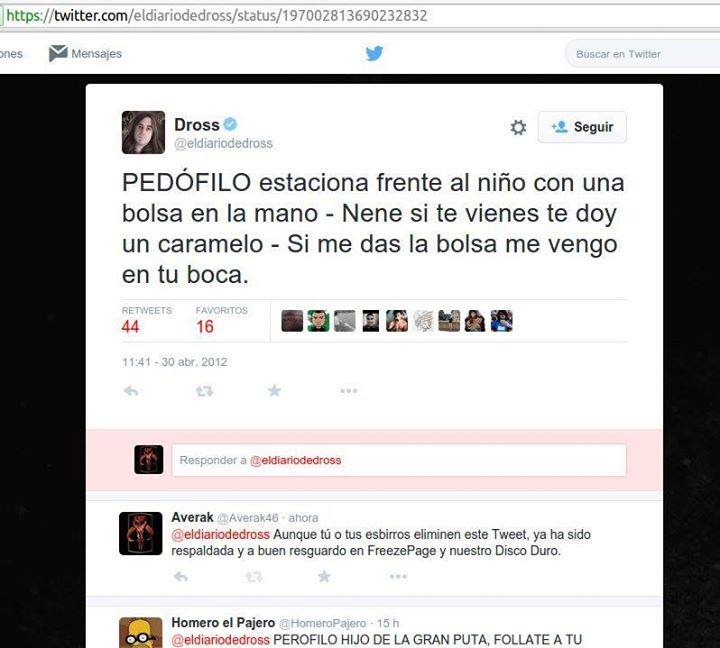Click the Responder a @eldiariodedross field
This screenshot has height=648, width=720.
(399, 460)
